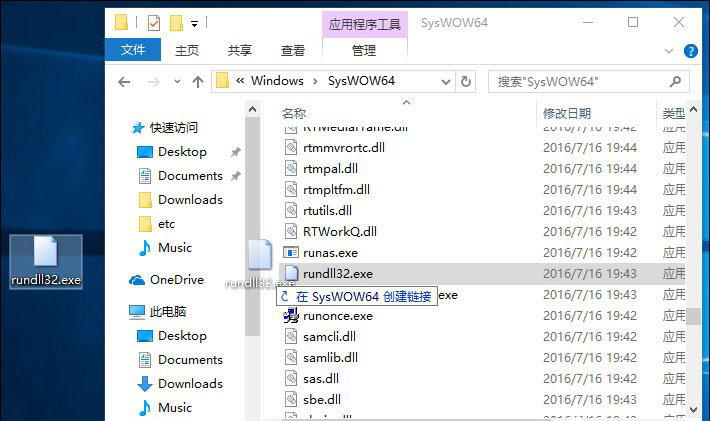Click Windows in the address breadcrumb
The height and width of the screenshot is (421, 710).
pos(277,81)
